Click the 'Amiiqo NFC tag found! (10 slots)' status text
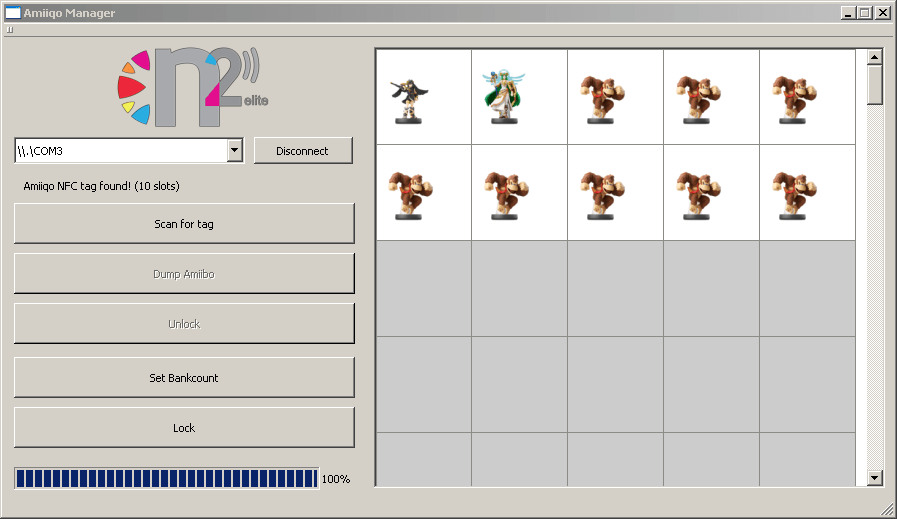 (x=101, y=186)
